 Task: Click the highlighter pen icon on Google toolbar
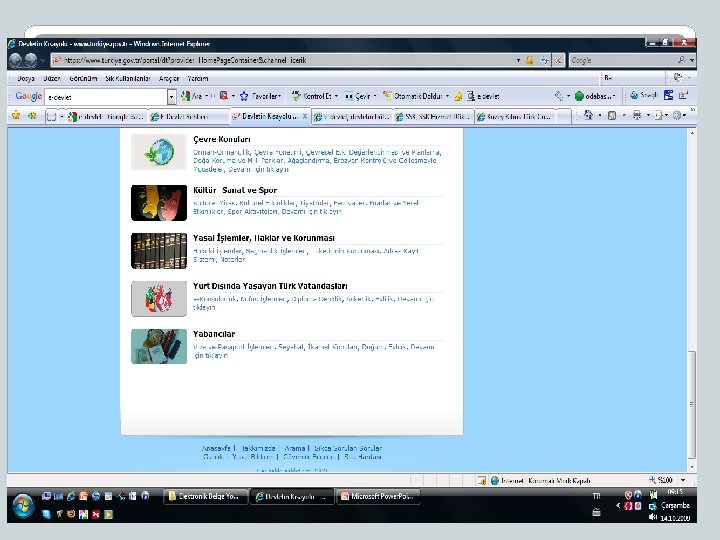pyautogui.click(x=458, y=96)
